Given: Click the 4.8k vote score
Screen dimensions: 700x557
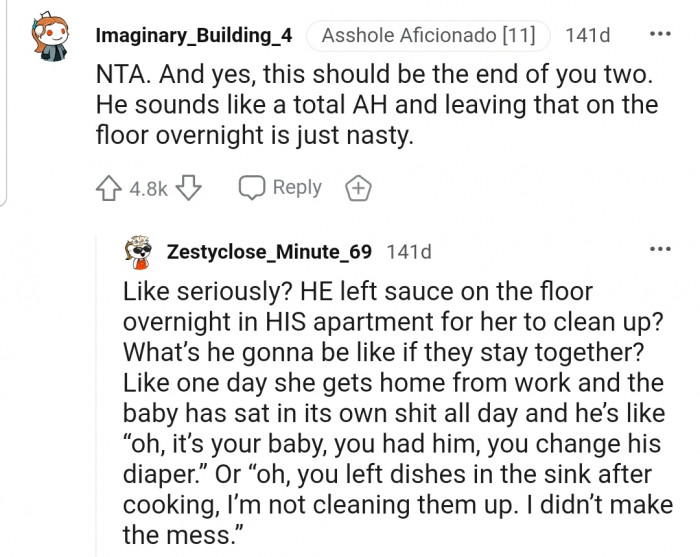Looking at the screenshot, I should (x=150, y=188).
